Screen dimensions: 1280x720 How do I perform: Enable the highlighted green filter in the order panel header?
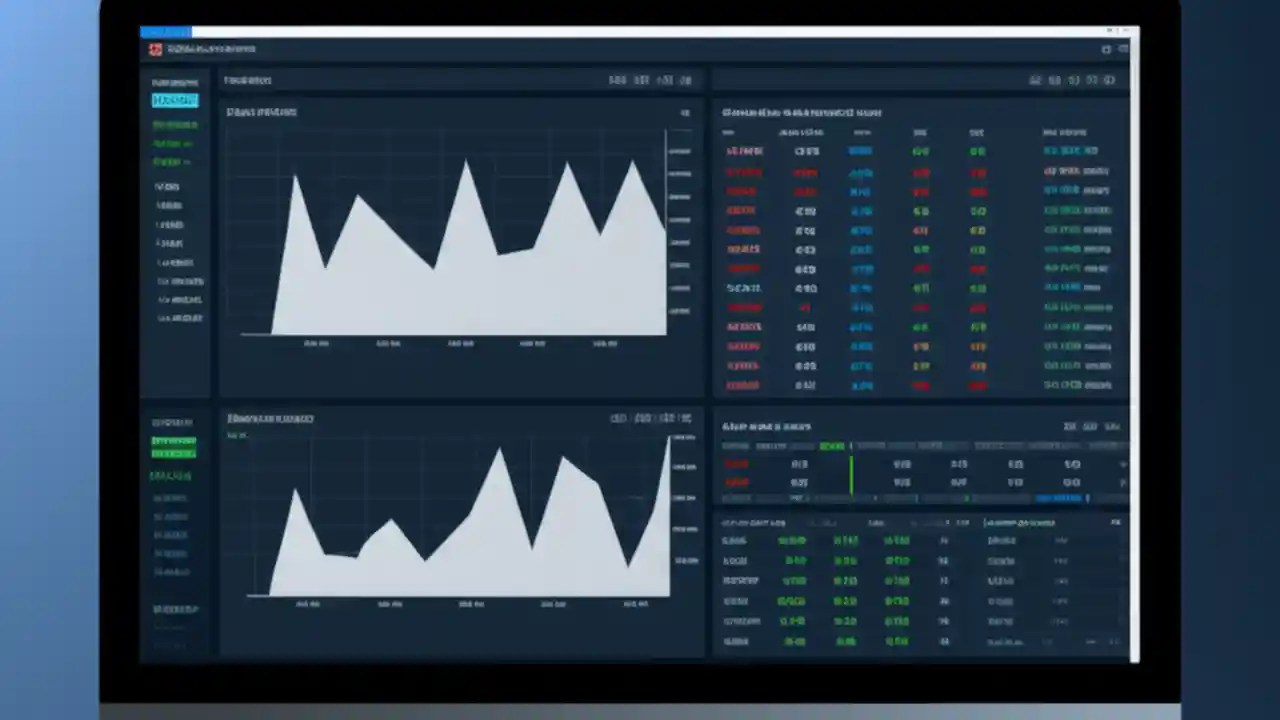[x=831, y=446]
